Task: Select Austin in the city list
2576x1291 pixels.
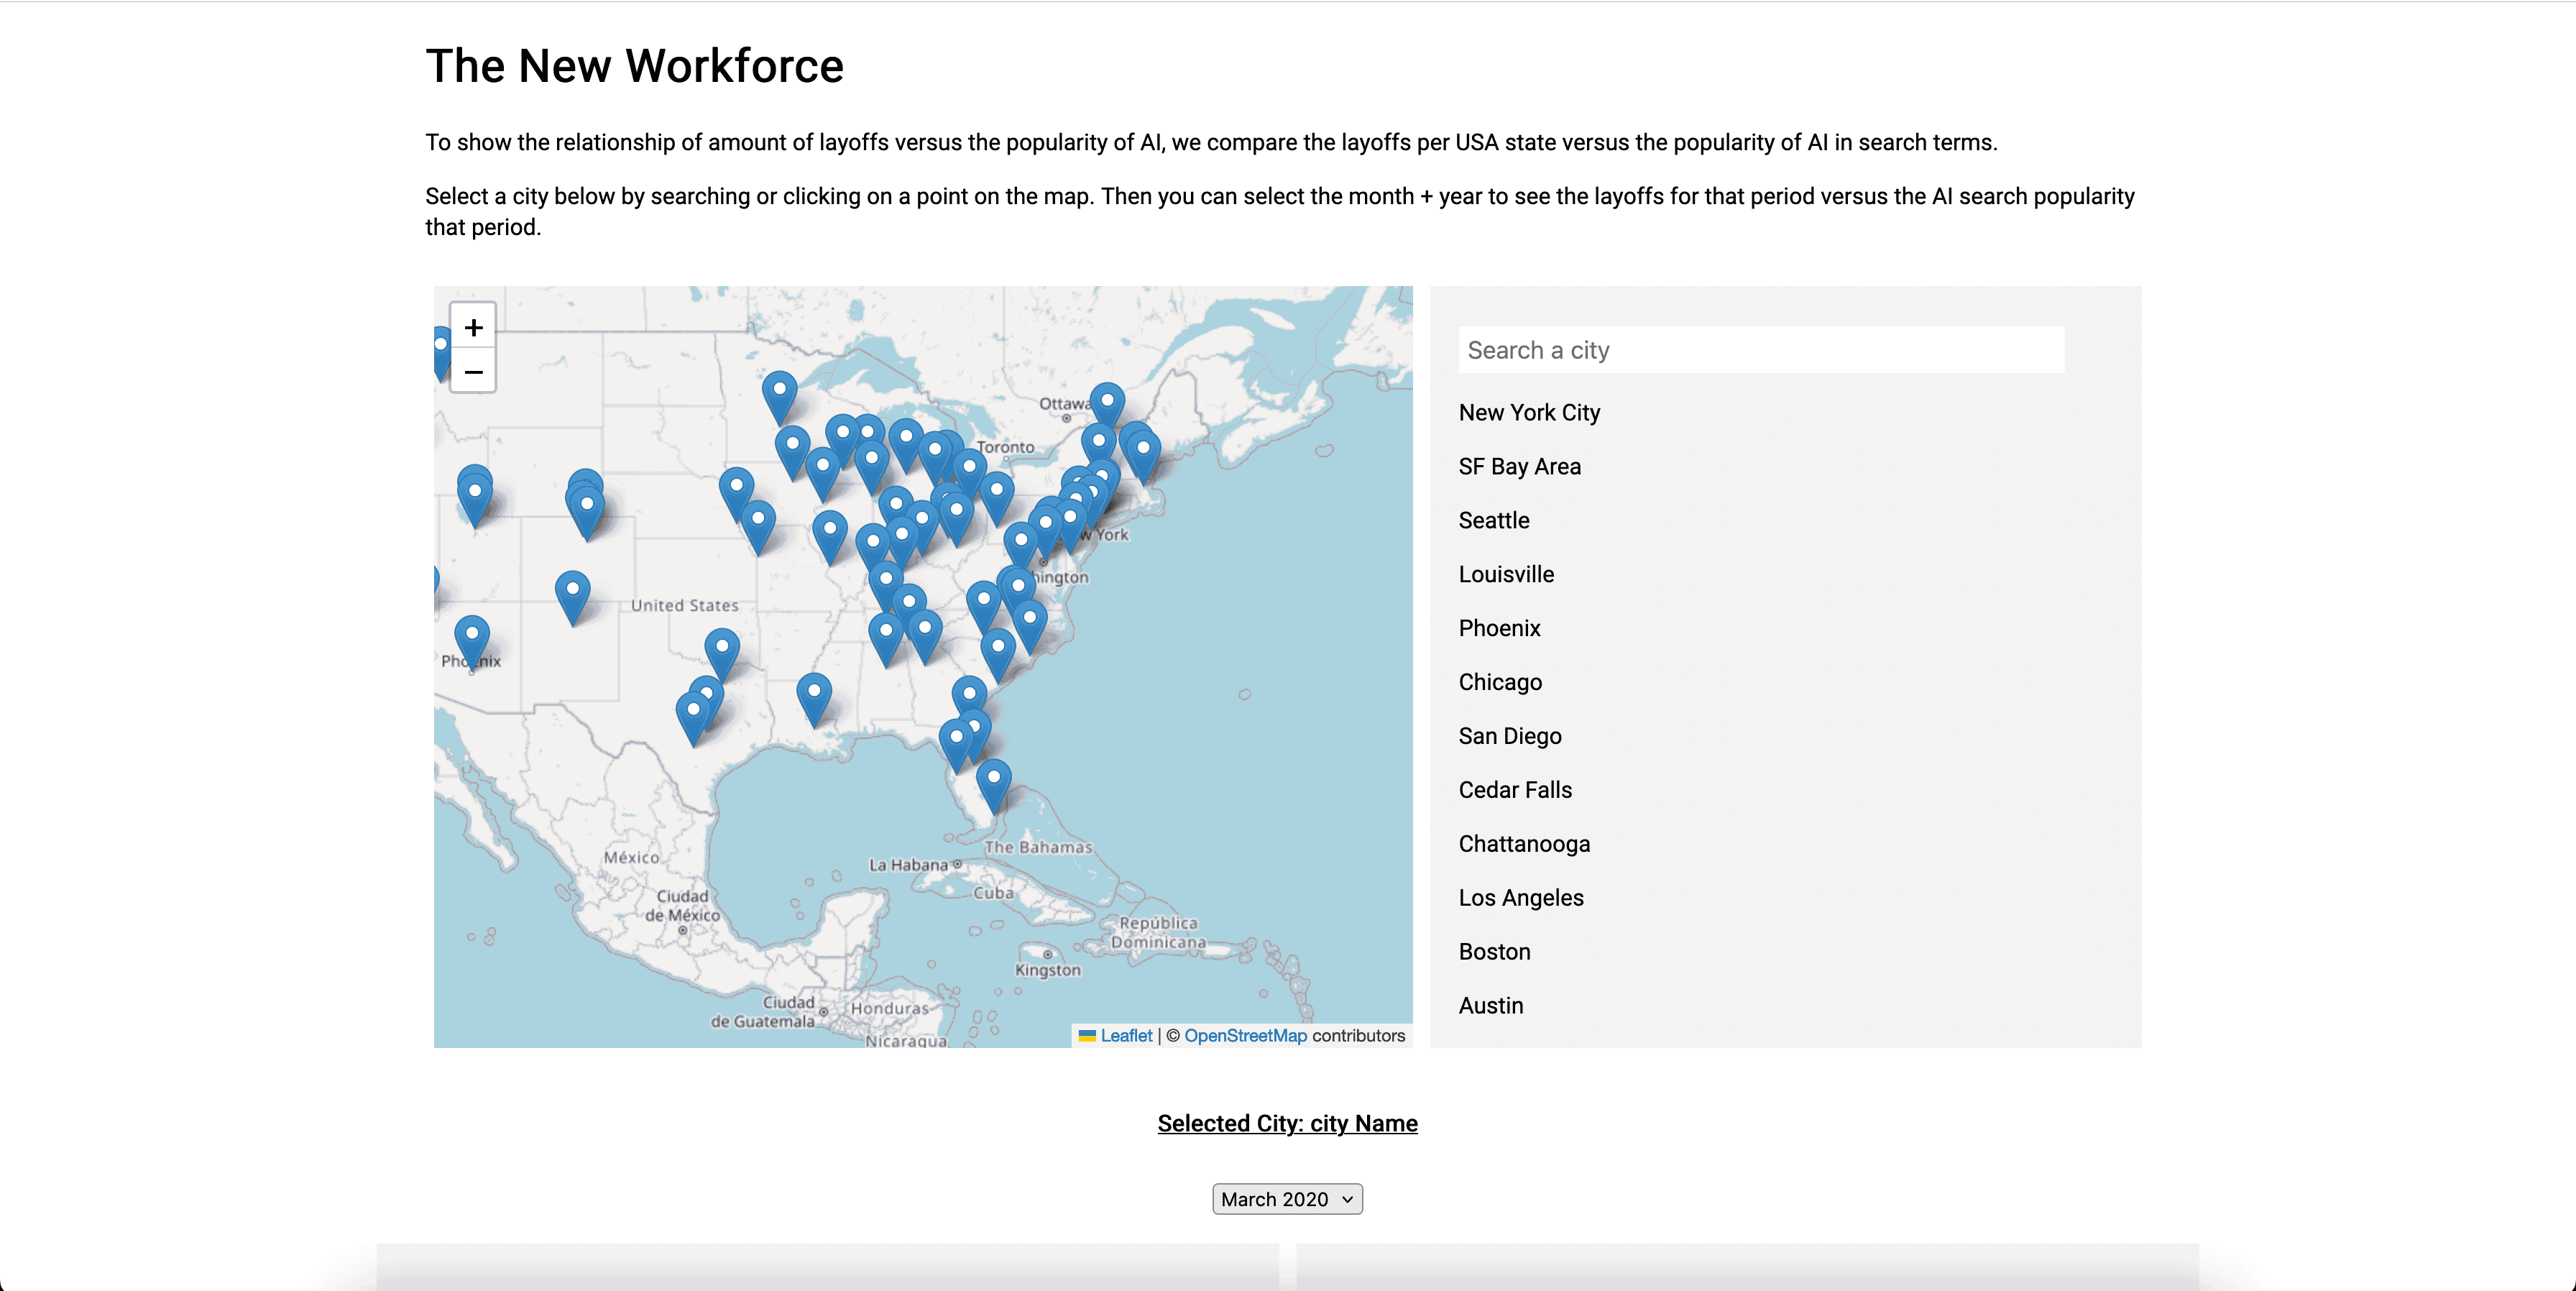Action: click(x=1490, y=1005)
